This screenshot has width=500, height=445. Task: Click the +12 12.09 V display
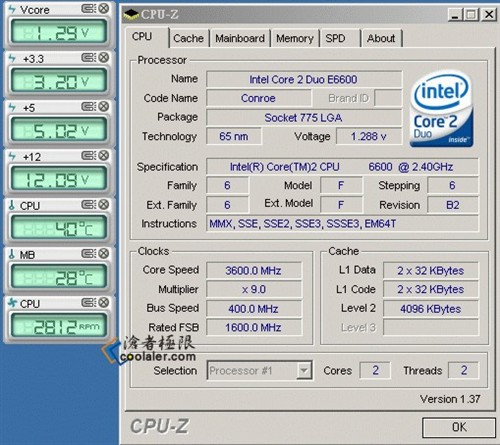(59, 179)
